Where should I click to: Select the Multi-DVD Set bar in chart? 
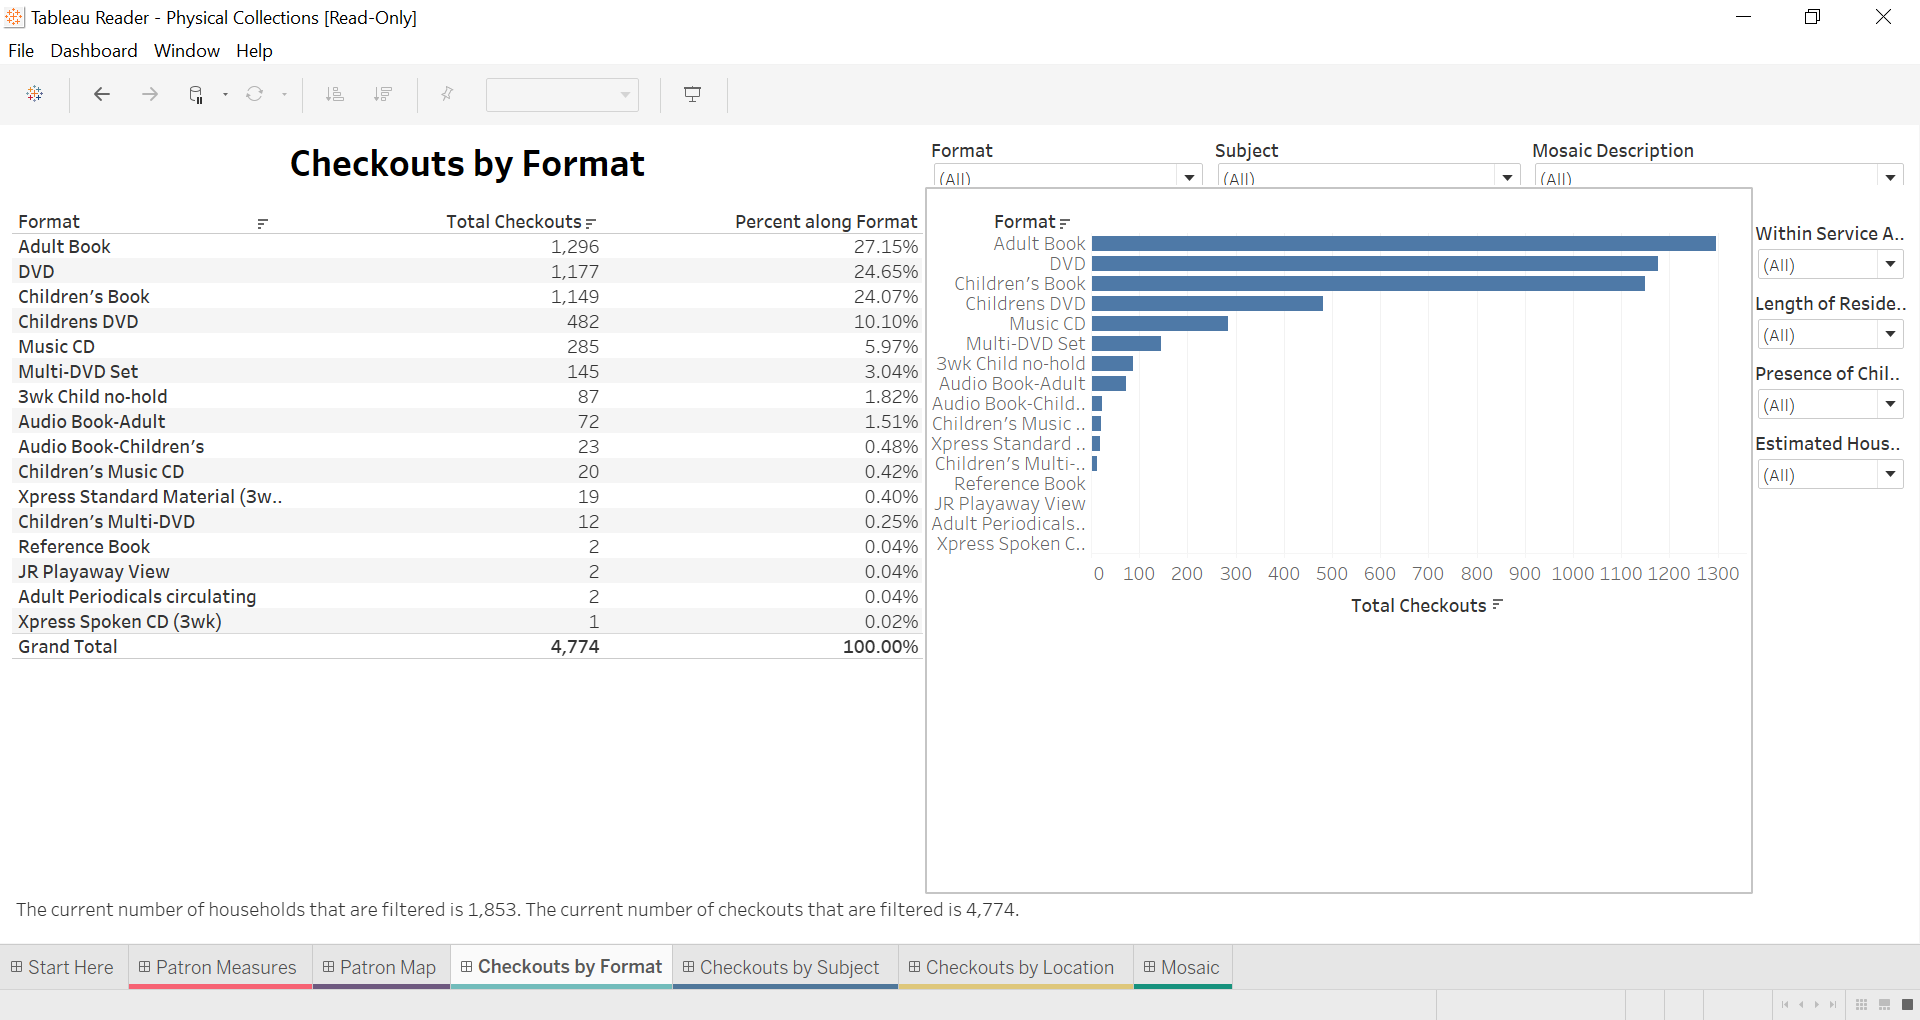(x=1126, y=344)
